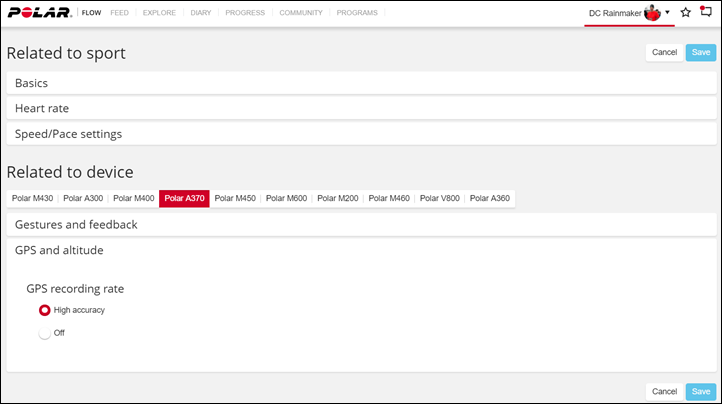Image resolution: width=722 pixels, height=404 pixels.
Task: Open the favorites star icon
Action: 685,13
